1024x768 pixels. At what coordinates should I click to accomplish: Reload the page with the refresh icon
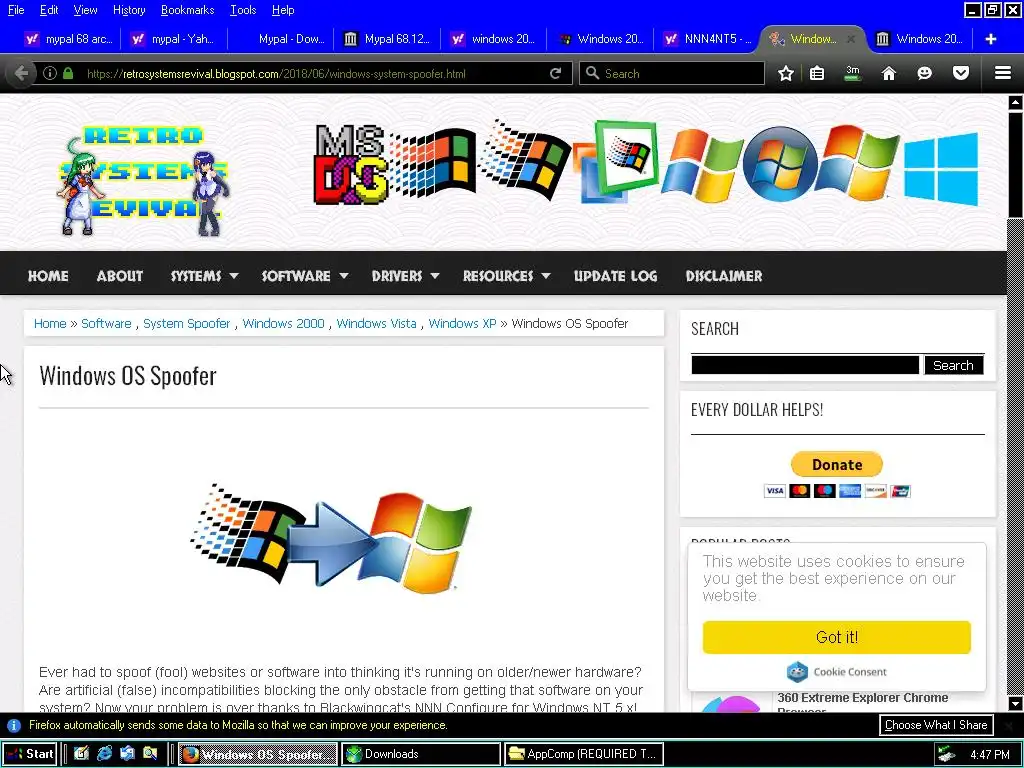pyautogui.click(x=556, y=73)
